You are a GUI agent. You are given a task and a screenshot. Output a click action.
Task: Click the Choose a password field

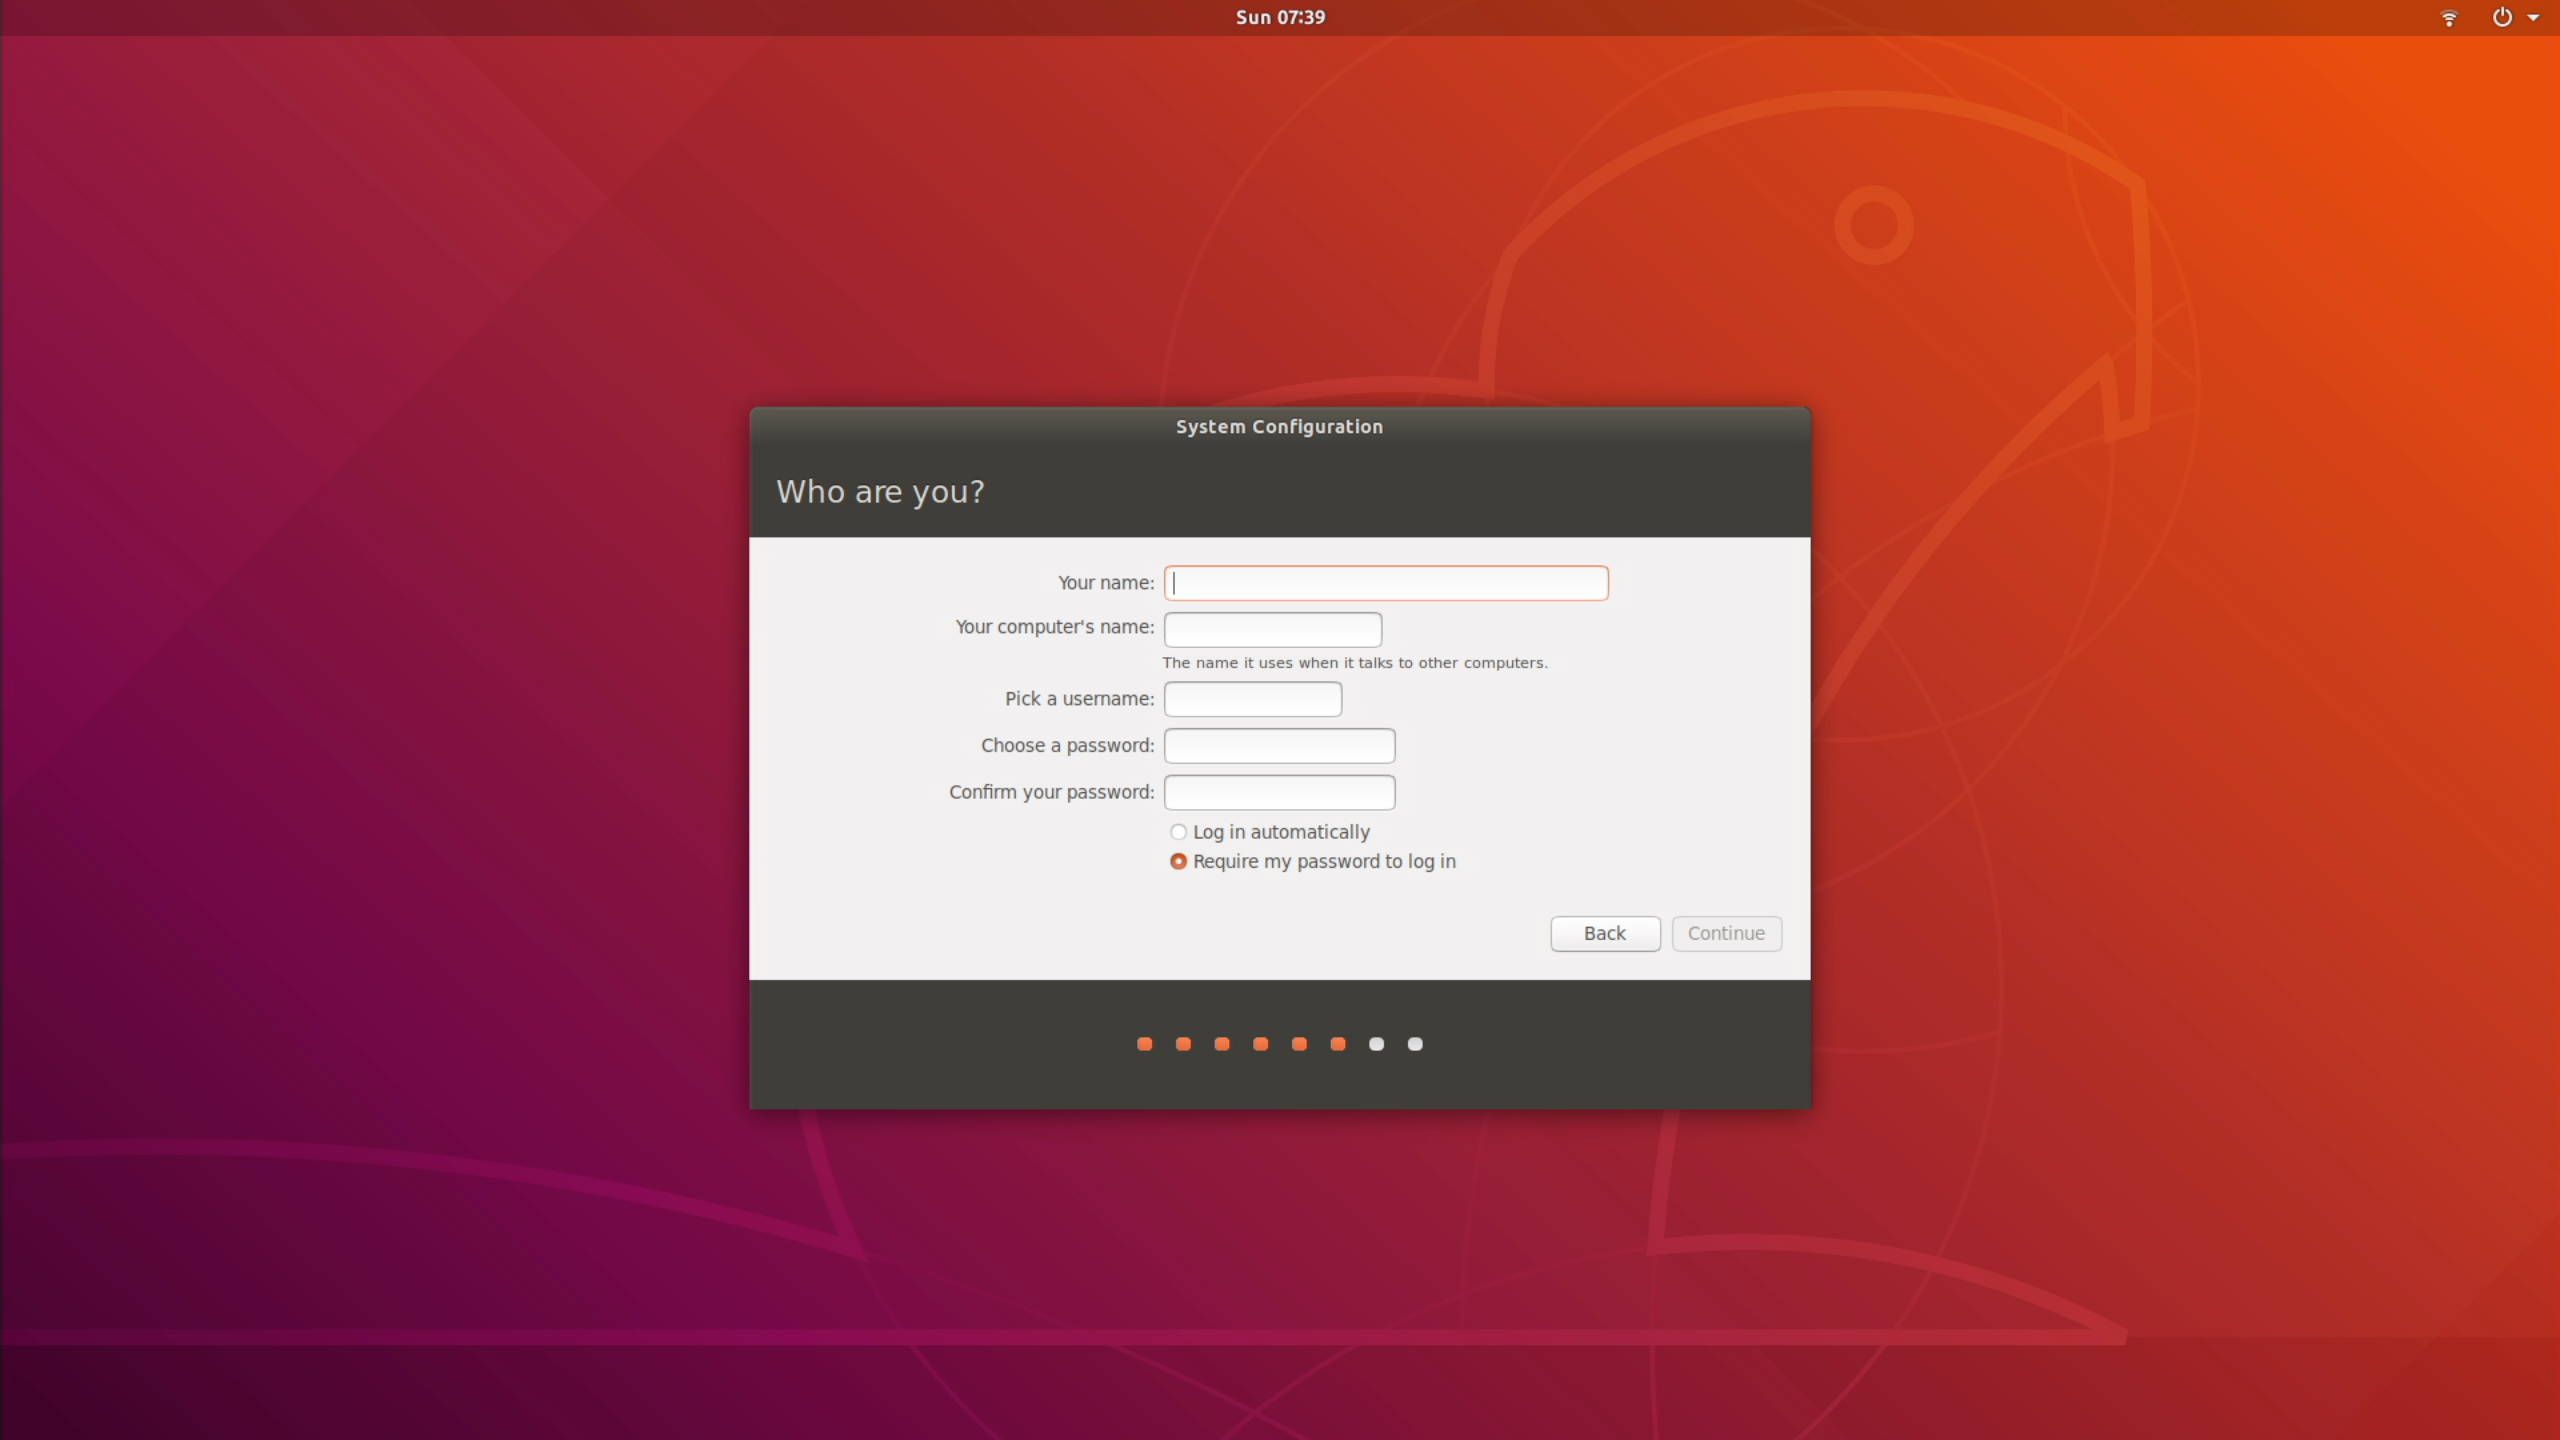(1279, 745)
